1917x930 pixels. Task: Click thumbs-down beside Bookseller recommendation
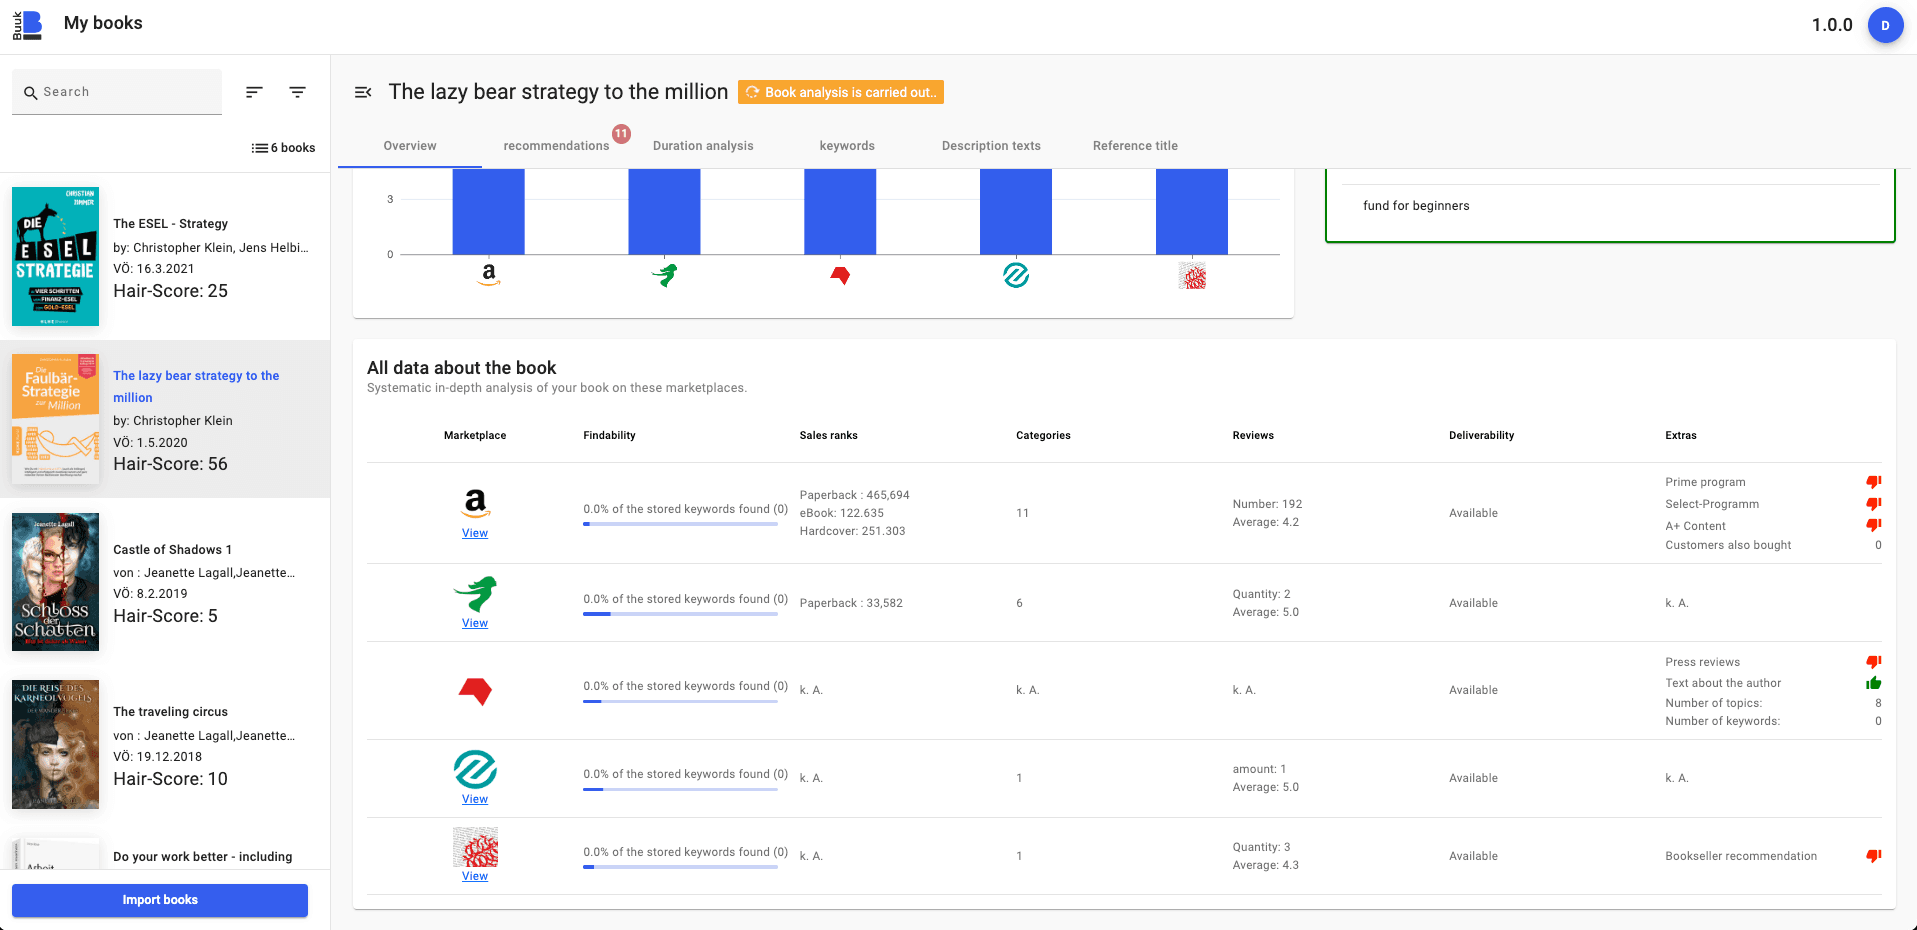[1873, 856]
